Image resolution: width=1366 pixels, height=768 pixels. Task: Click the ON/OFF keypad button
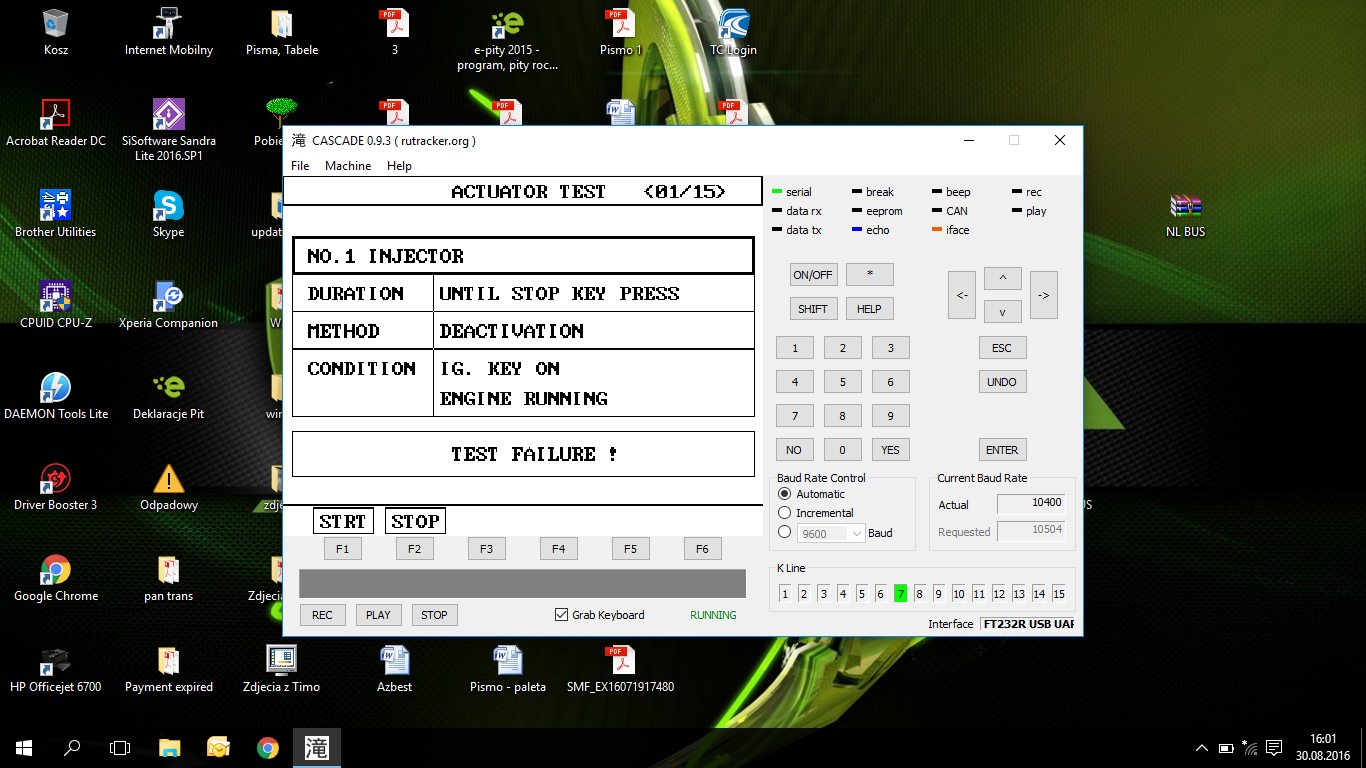[x=813, y=275]
